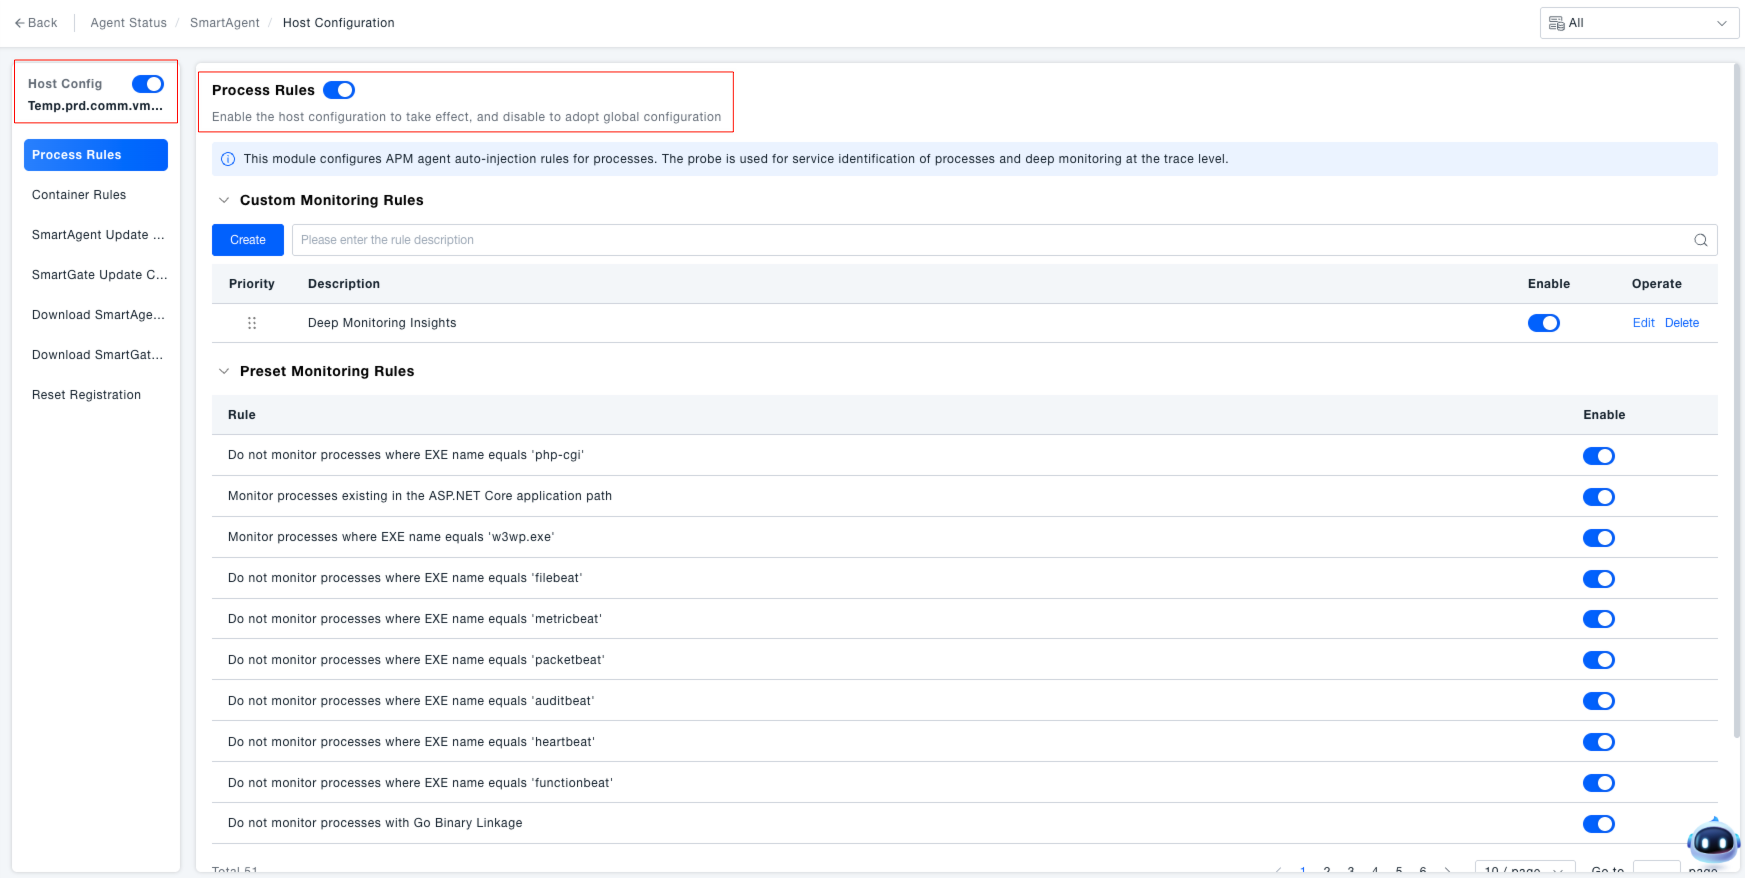Collapse the Custom Monitoring Rules section
Screen dimensions: 1745x878
pyautogui.click(x=224, y=200)
